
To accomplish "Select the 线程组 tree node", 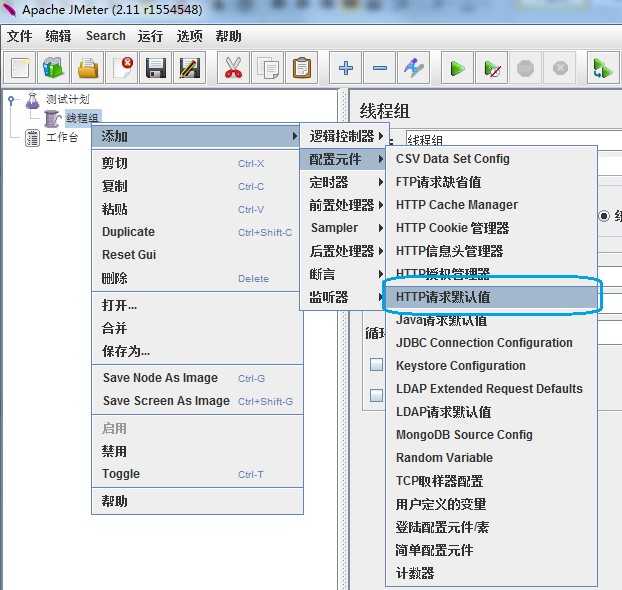I will [x=83, y=118].
